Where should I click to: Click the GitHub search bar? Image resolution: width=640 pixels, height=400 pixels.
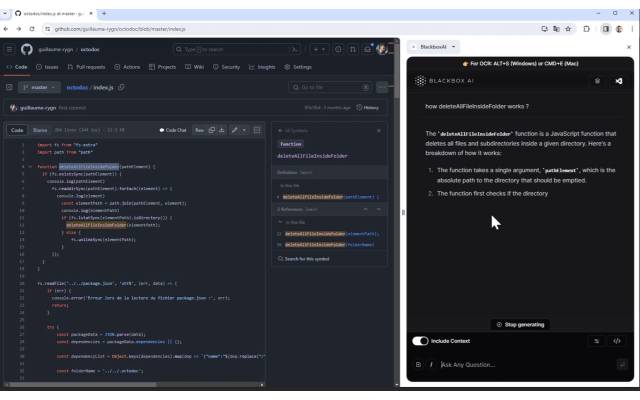click(237, 49)
